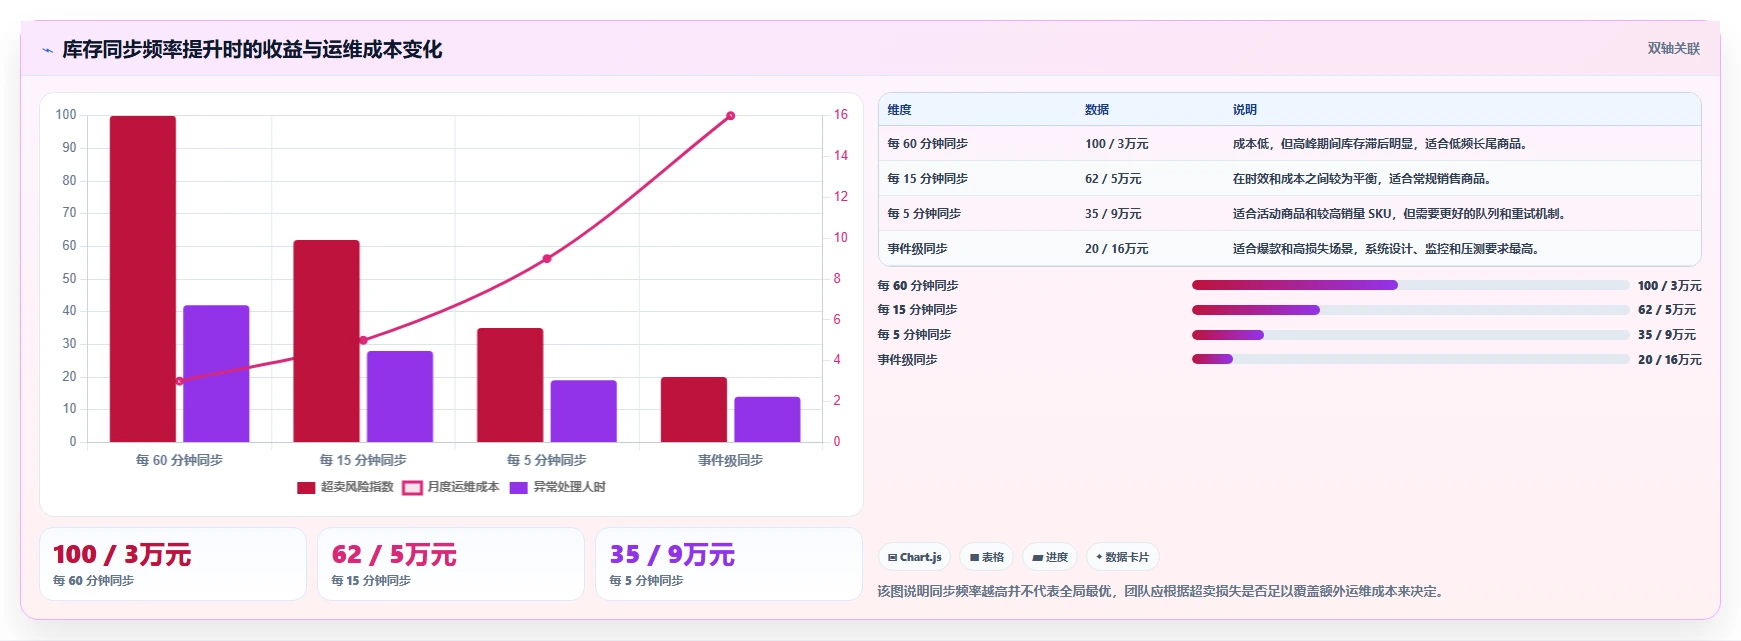Screen dimensions: 1741x641
Task: Click the 表格 chip
Action: click(986, 557)
